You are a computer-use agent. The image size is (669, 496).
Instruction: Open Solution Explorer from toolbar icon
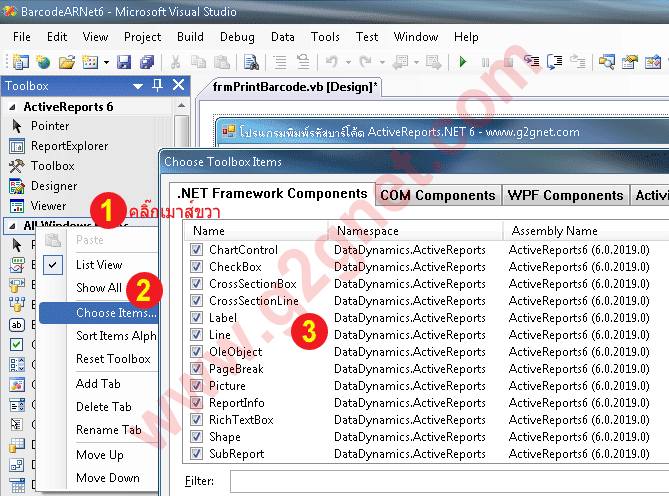(x=607, y=62)
